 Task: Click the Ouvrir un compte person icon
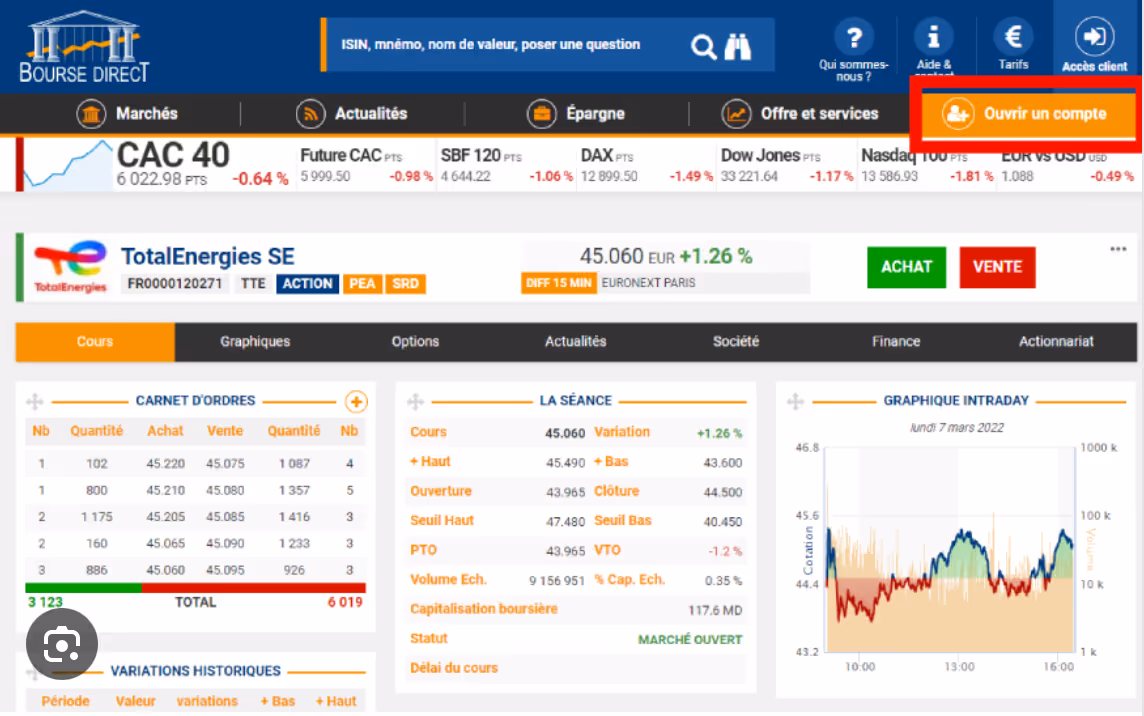[x=957, y=114]
